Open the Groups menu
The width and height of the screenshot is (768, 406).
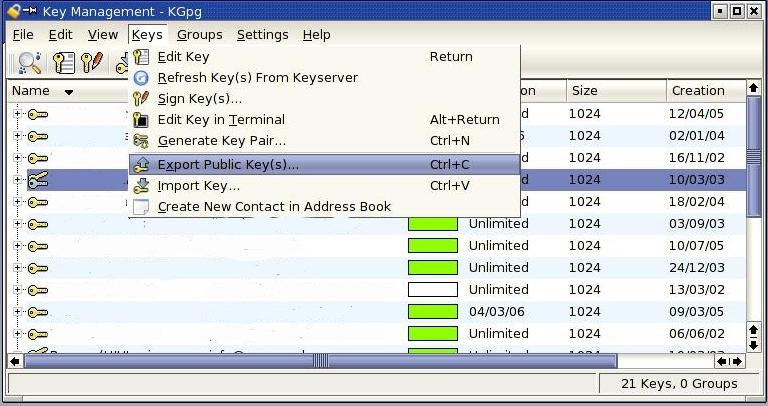199,35
